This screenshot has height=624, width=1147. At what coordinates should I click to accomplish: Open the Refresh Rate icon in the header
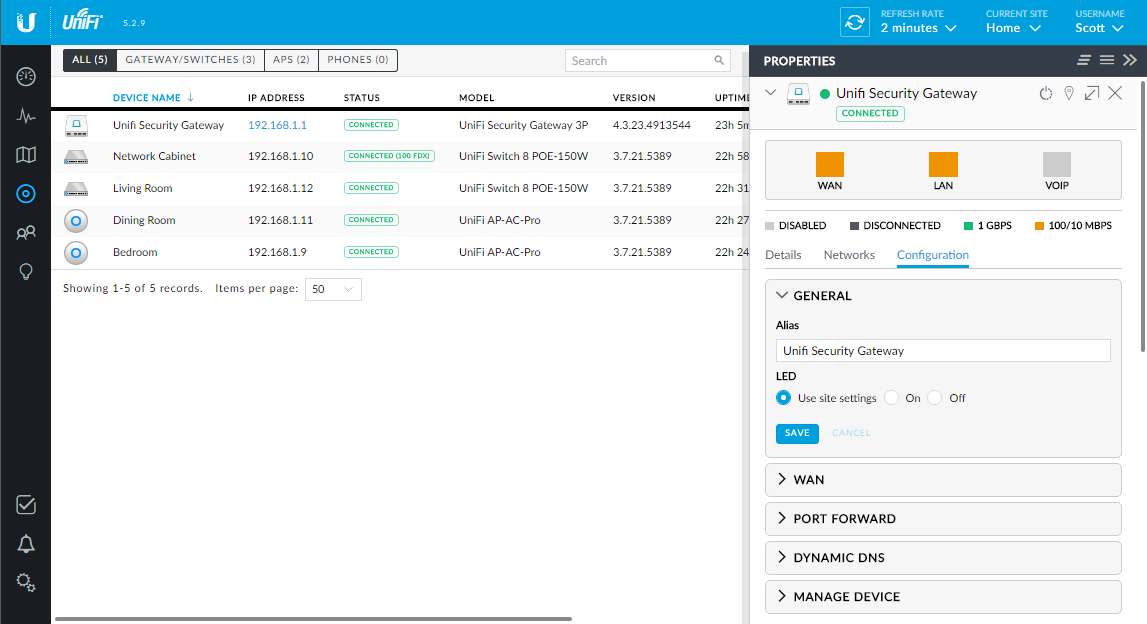point(854,21)
